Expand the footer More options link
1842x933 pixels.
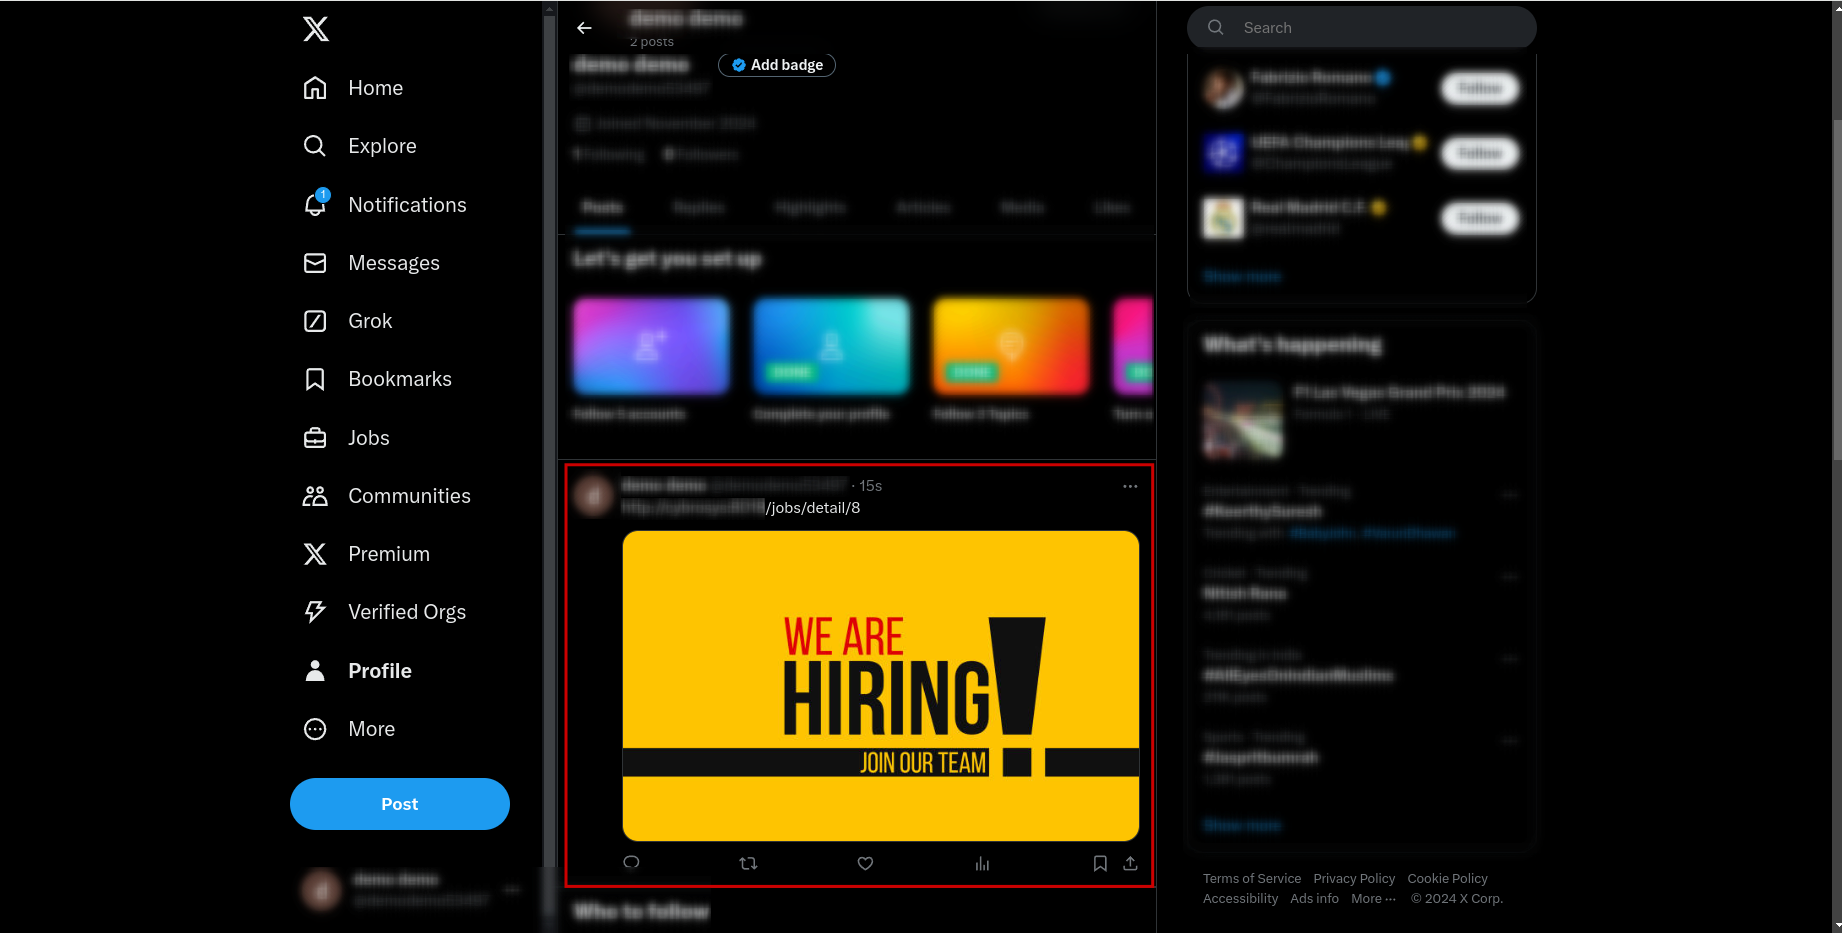pos(1373,898)
